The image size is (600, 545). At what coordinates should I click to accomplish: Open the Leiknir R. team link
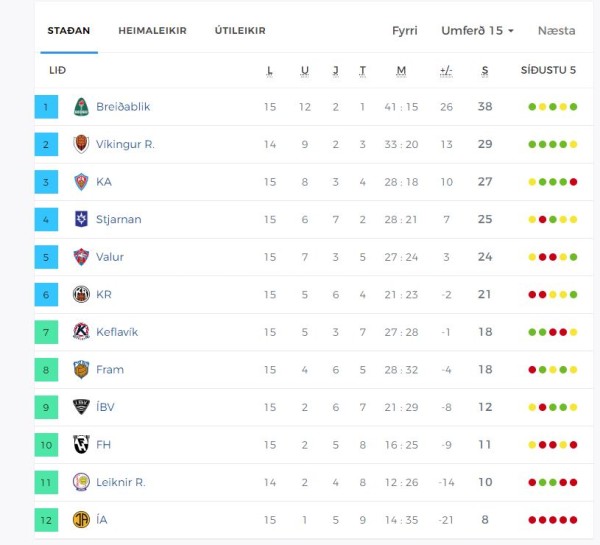click(x=121, y=482)
